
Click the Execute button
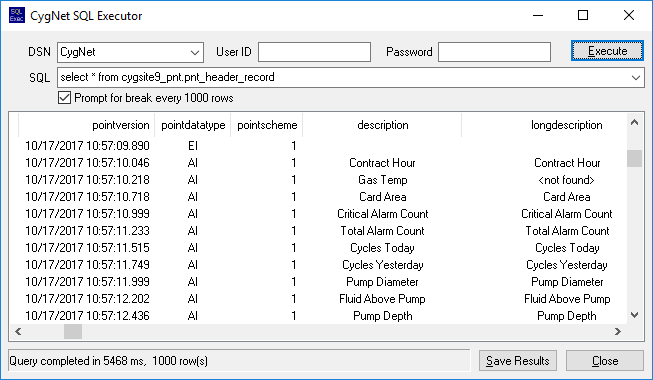607,51
